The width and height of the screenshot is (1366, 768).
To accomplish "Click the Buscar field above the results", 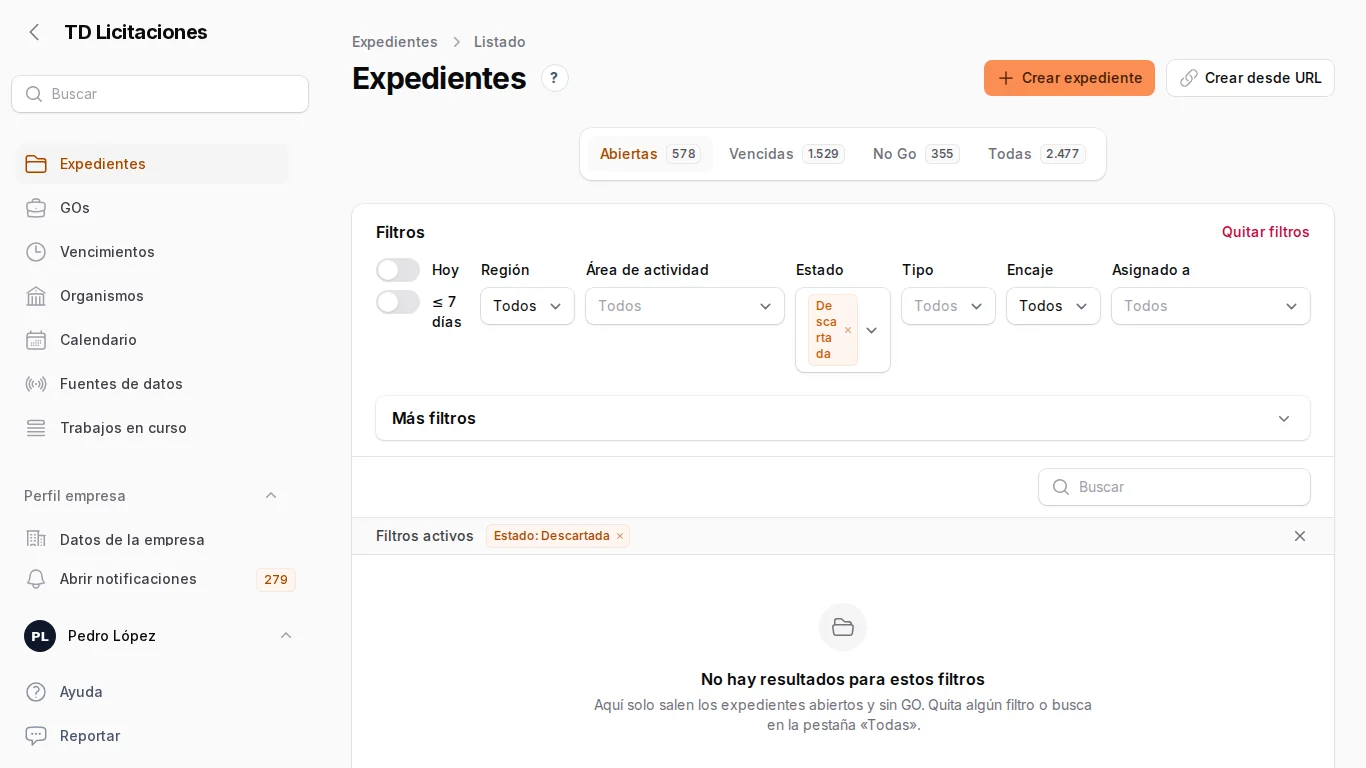I will click(1174, 487).
